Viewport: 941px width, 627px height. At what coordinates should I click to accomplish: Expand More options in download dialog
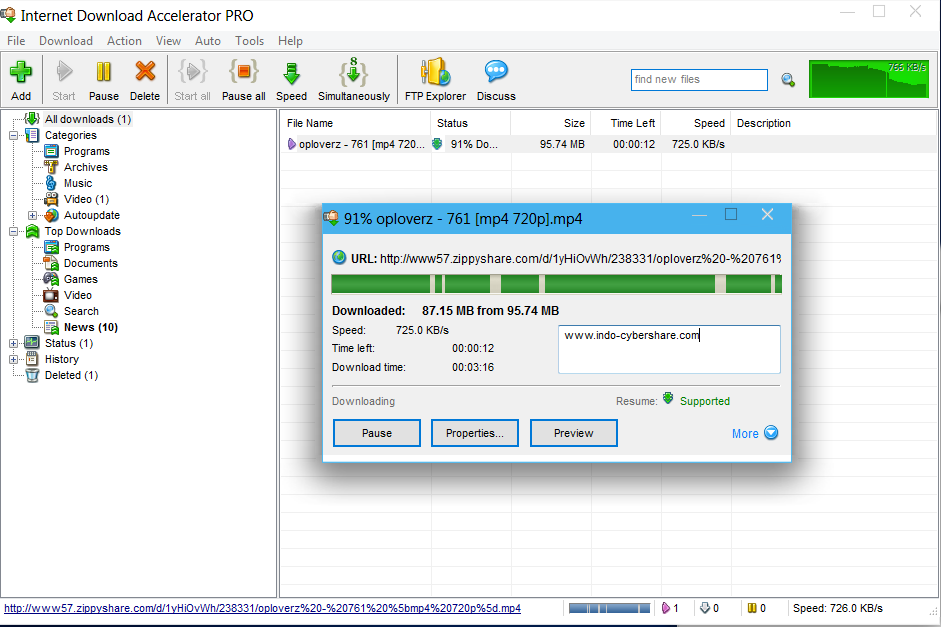(754, 433)
